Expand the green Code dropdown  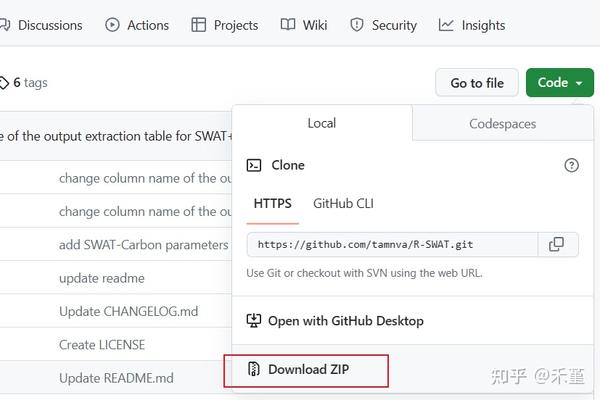point(560,83)
